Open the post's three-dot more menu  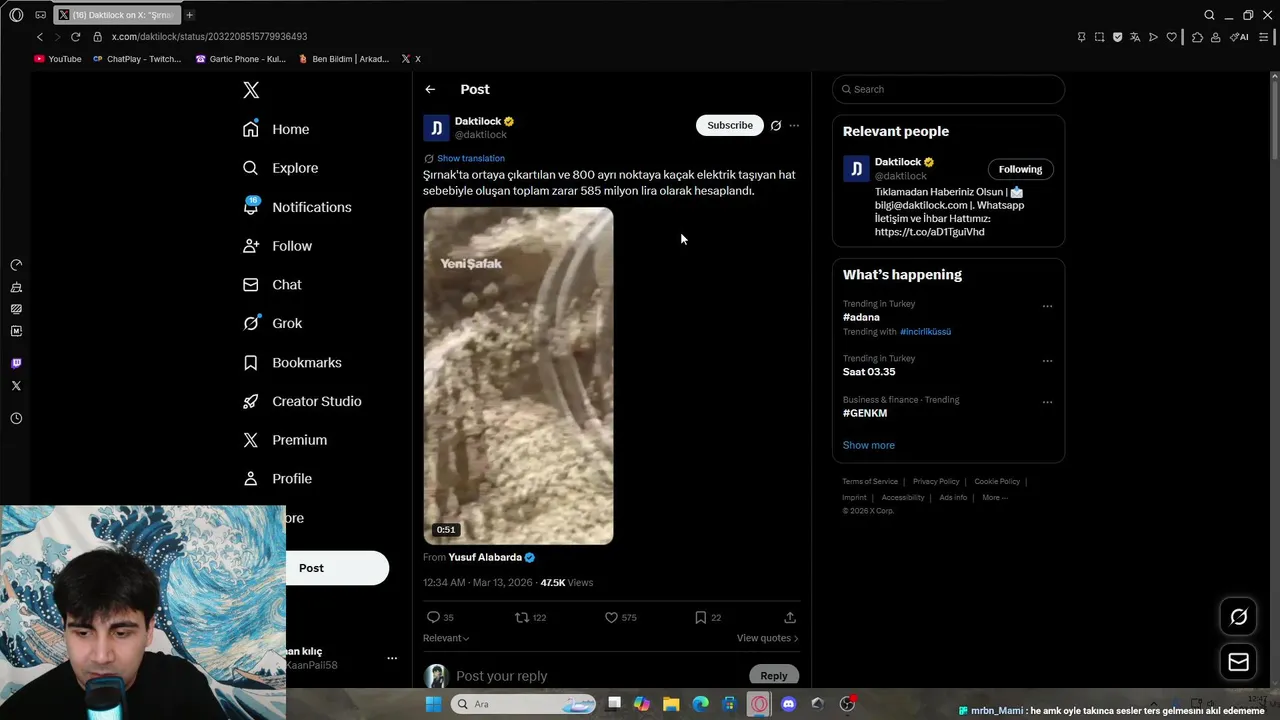point(794,125)
